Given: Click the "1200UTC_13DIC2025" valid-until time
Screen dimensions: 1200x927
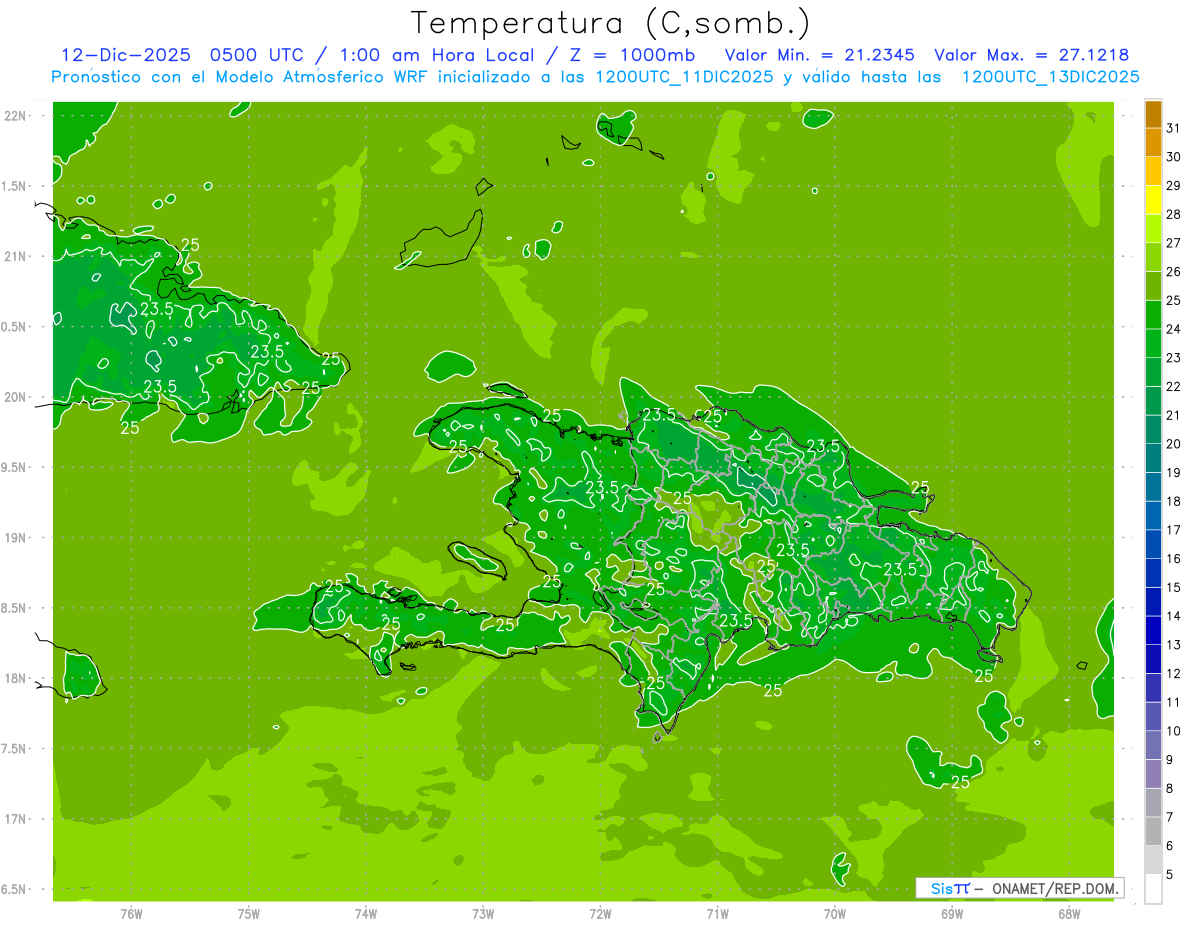Looking at the screenshot, I should click(x=1051, y=77).
